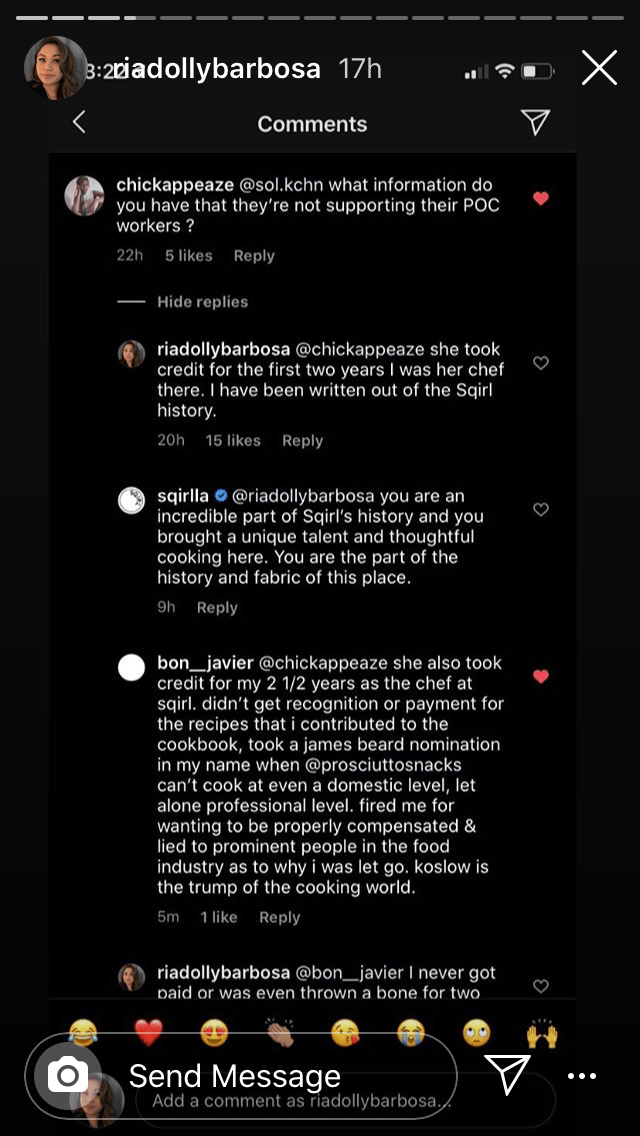The height and width of the screenshot is (1136, 640).
Task: Collapse thread with Hide replies
Action: [202, 302]
